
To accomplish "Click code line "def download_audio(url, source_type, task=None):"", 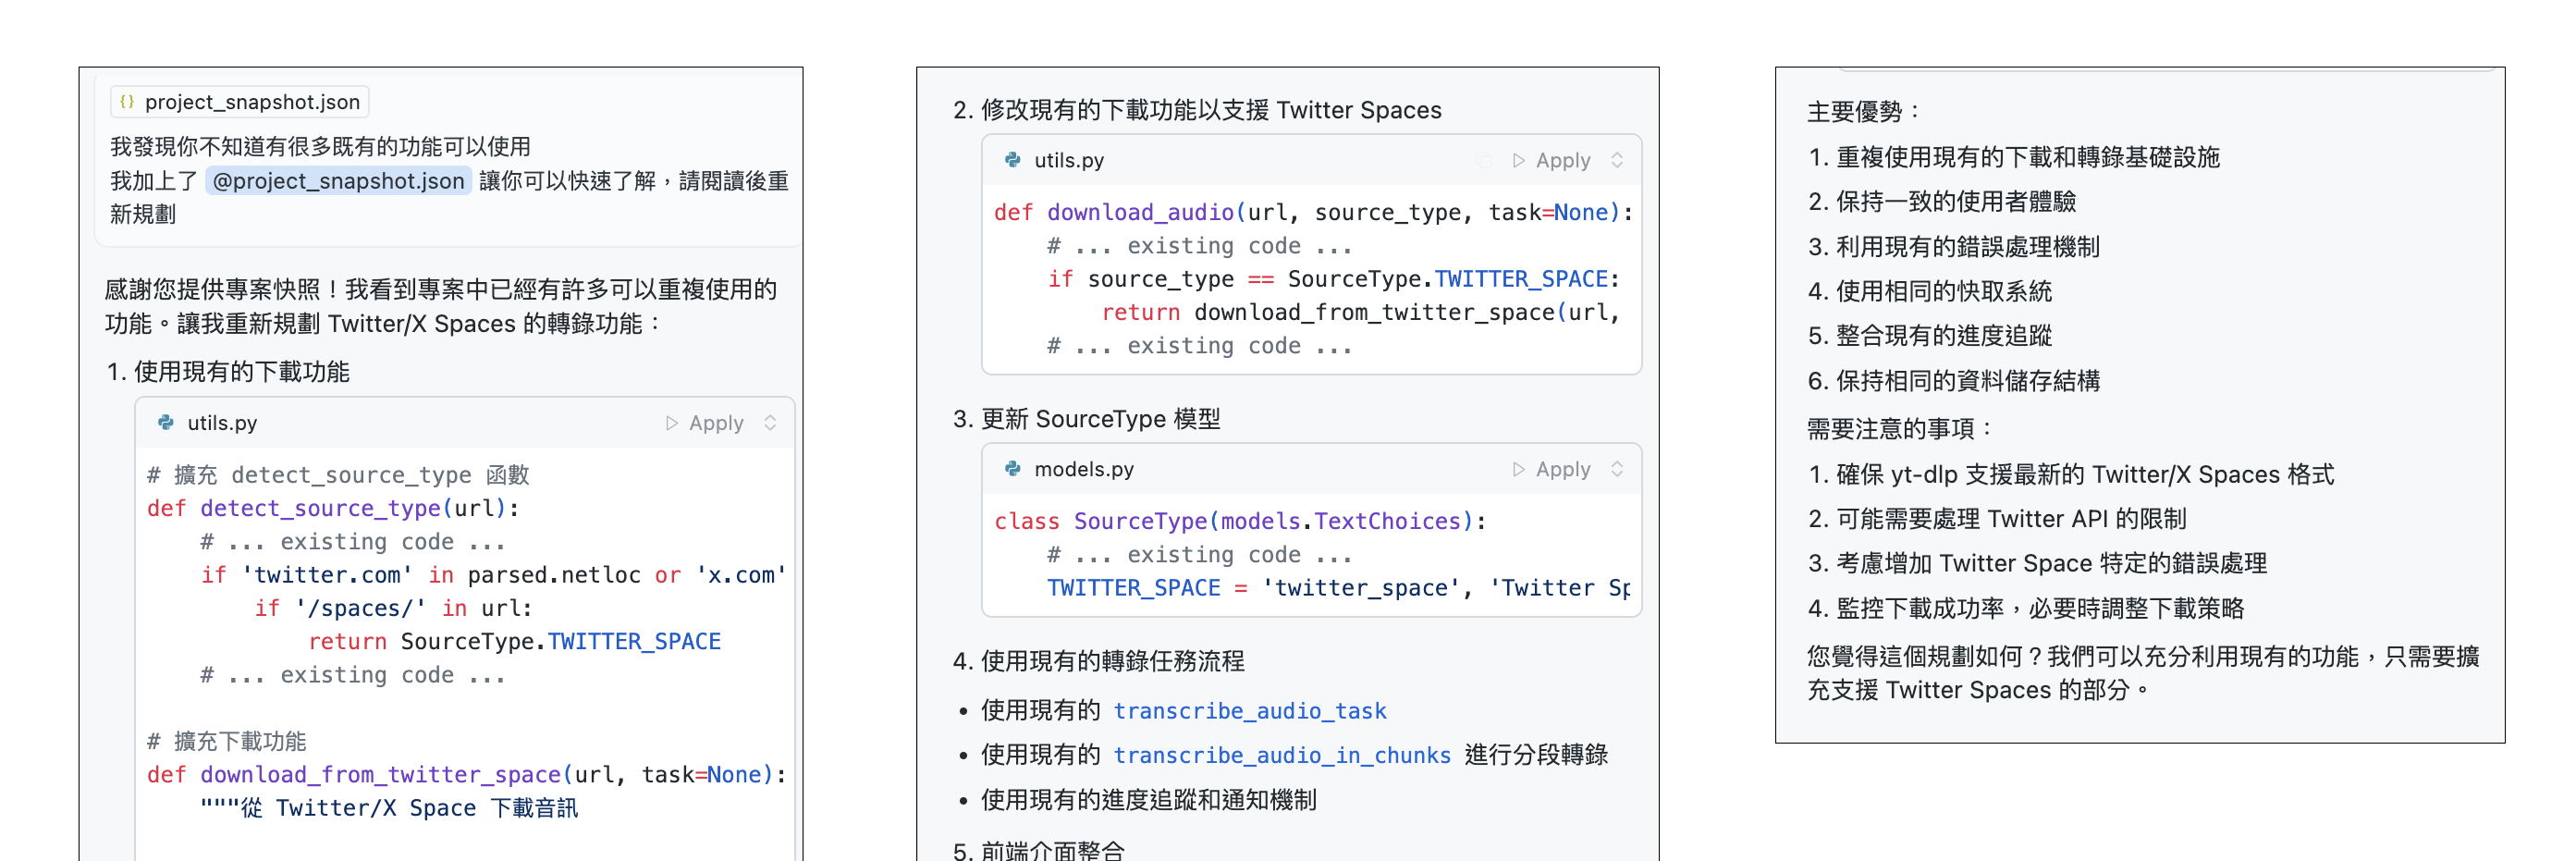I will (1313, 212).
